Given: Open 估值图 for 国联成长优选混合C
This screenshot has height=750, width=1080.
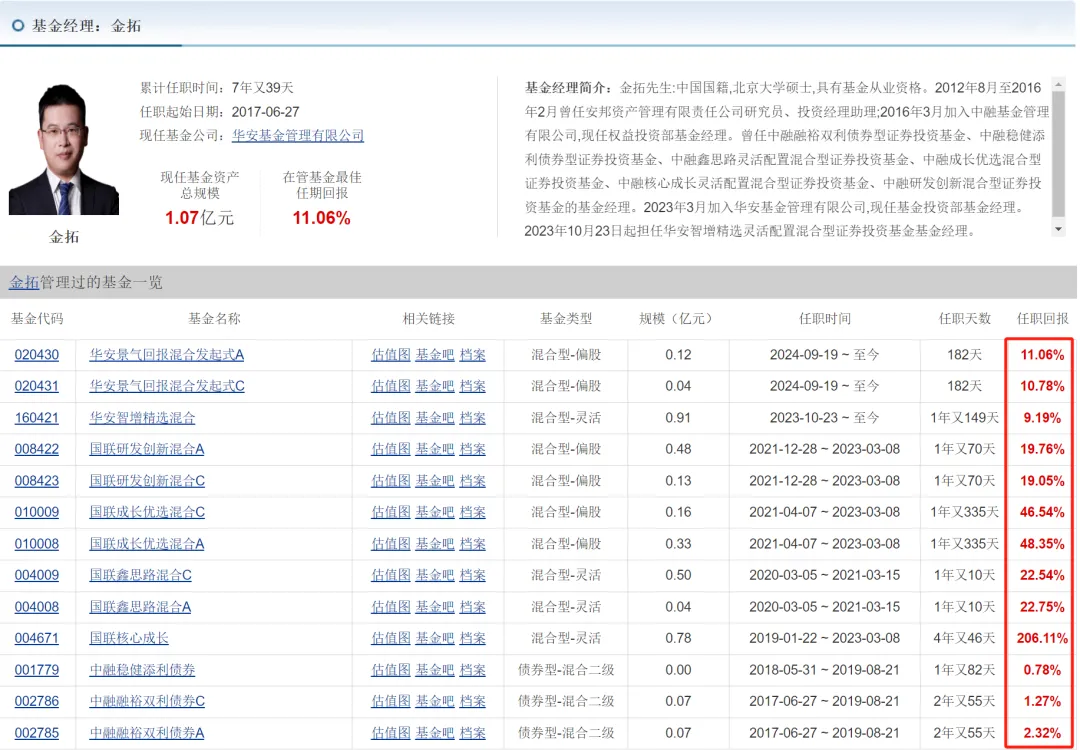Looking at the screenshot, I should [391, 512].
